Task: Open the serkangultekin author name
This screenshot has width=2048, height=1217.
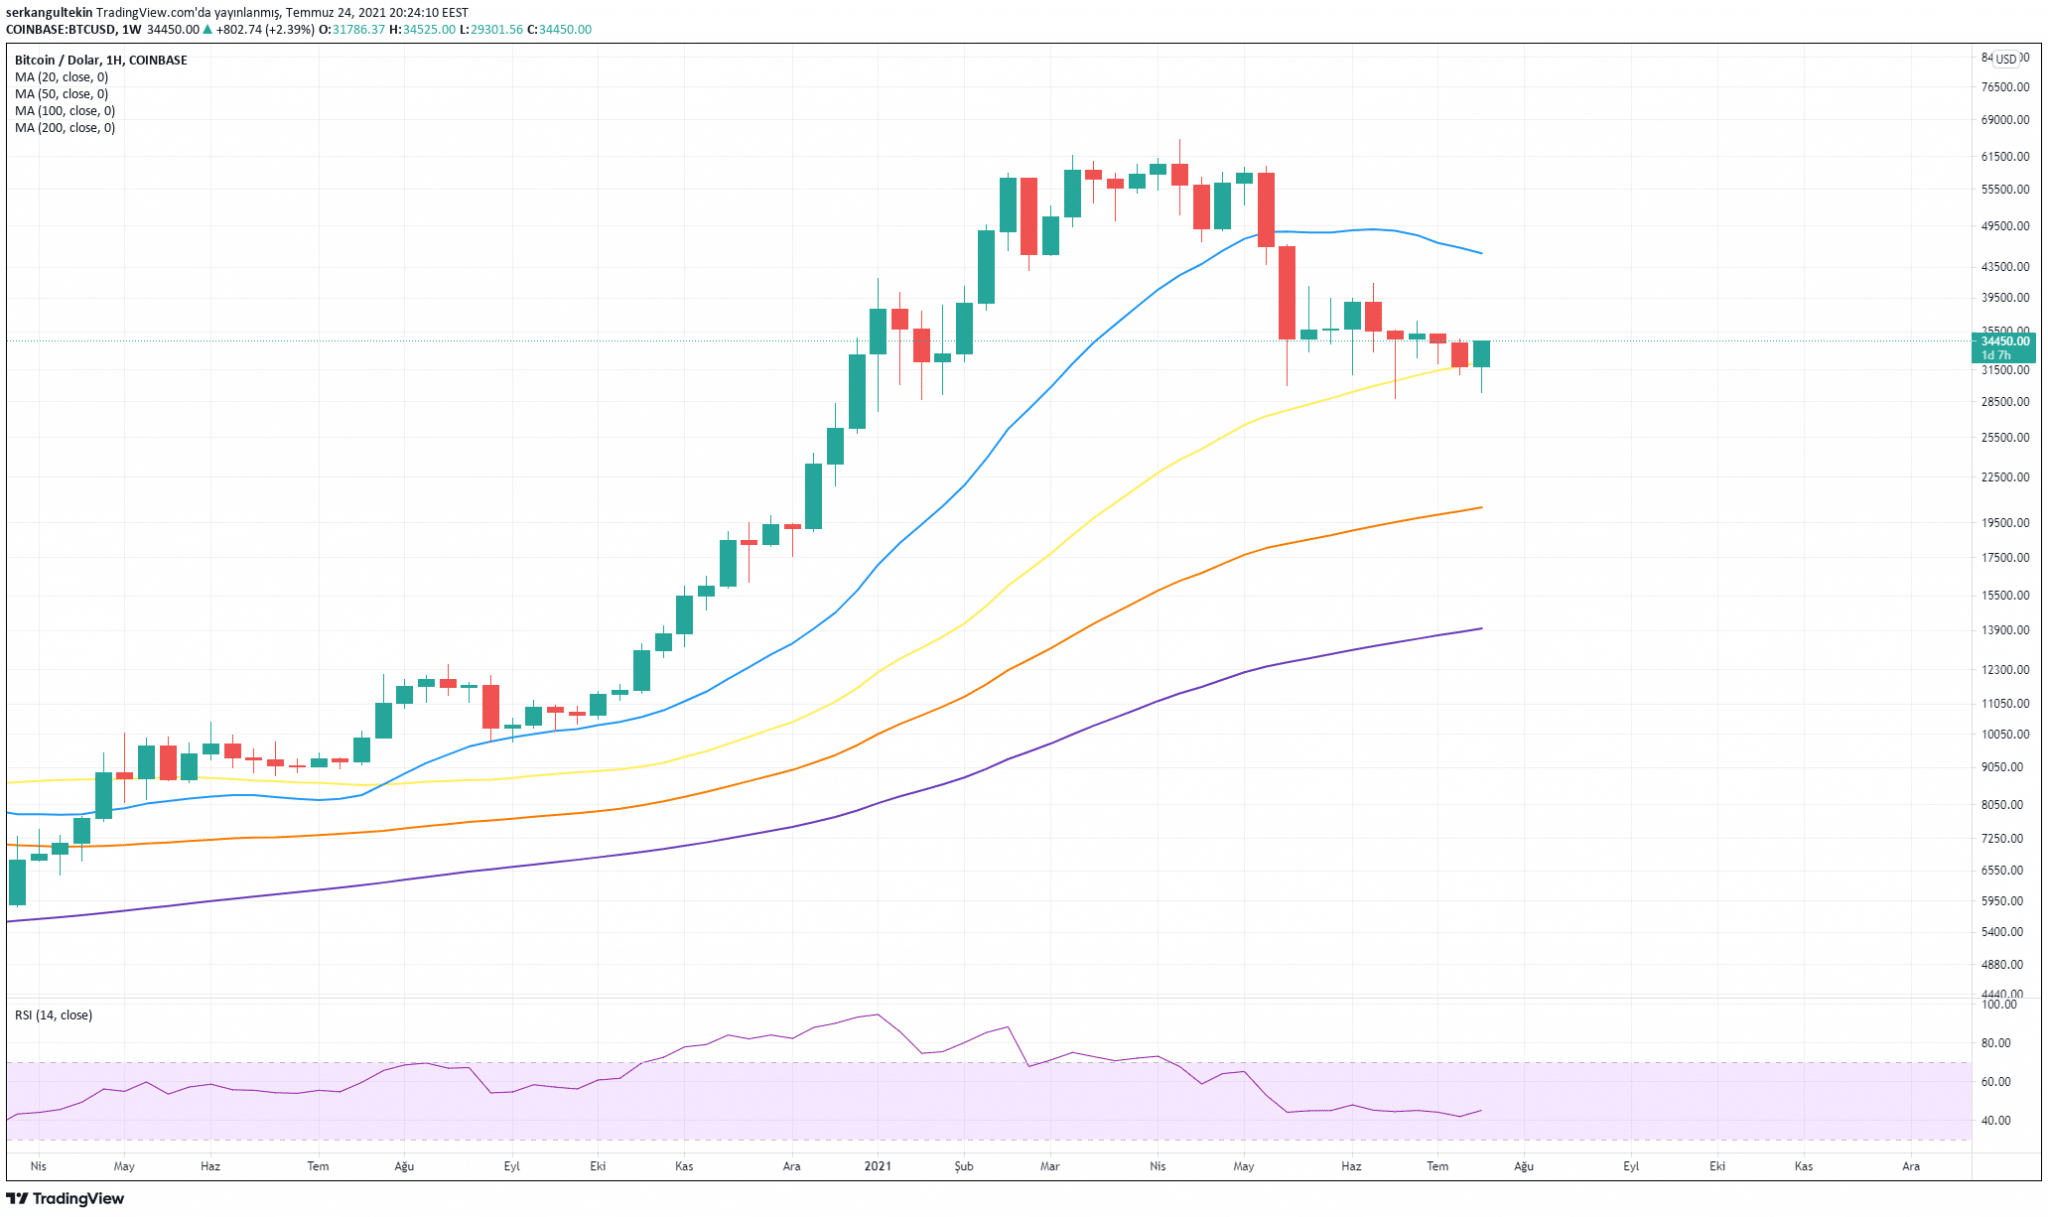Action: pyautogui.click(x=49, y=13)
